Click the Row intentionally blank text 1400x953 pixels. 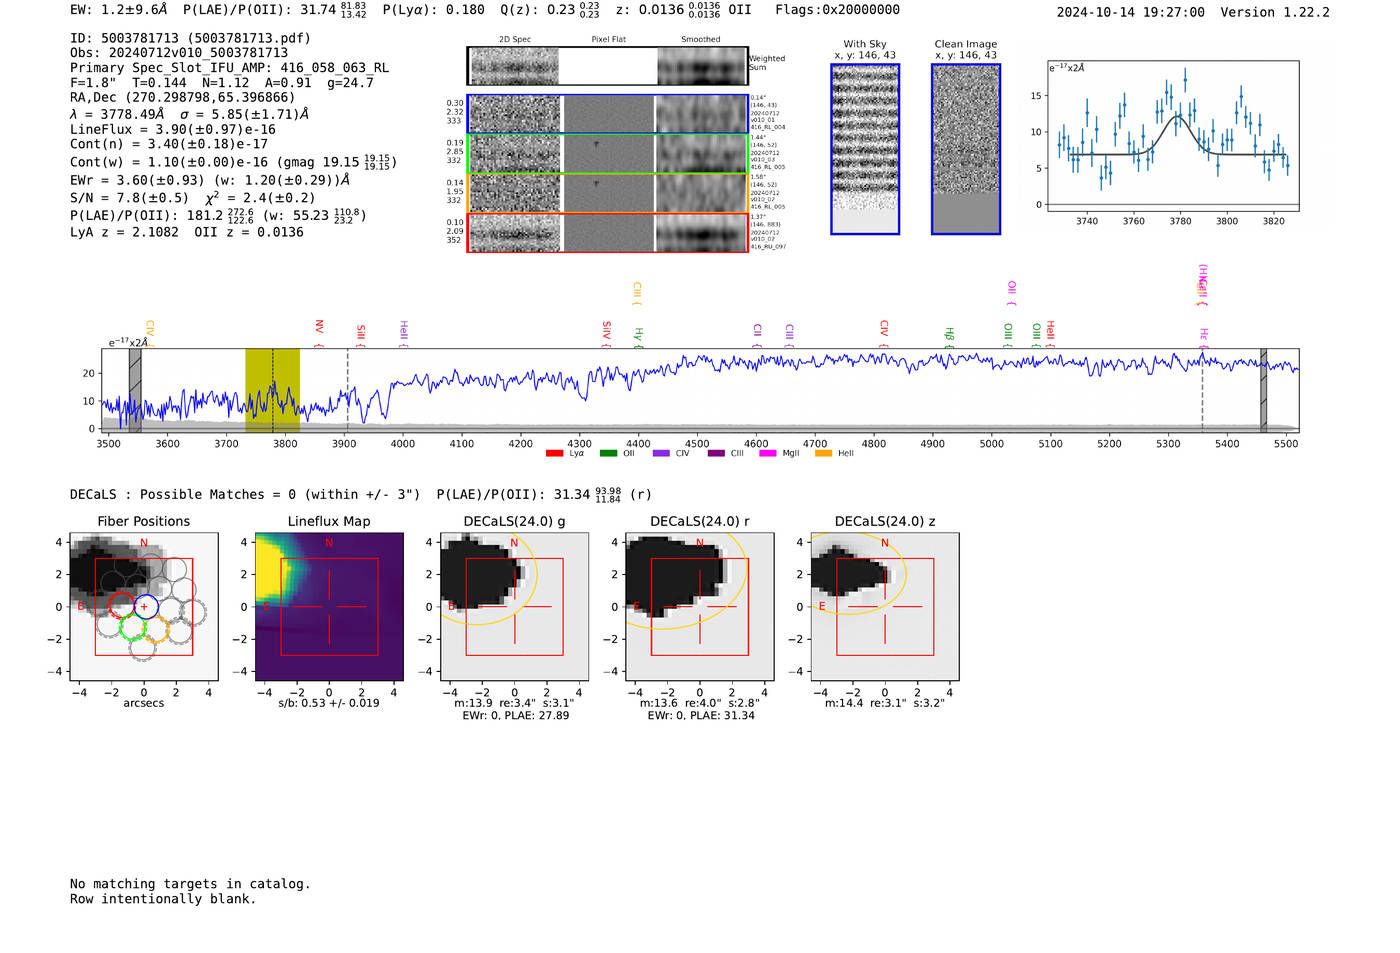pyautogui.click(x=163, y=899)
